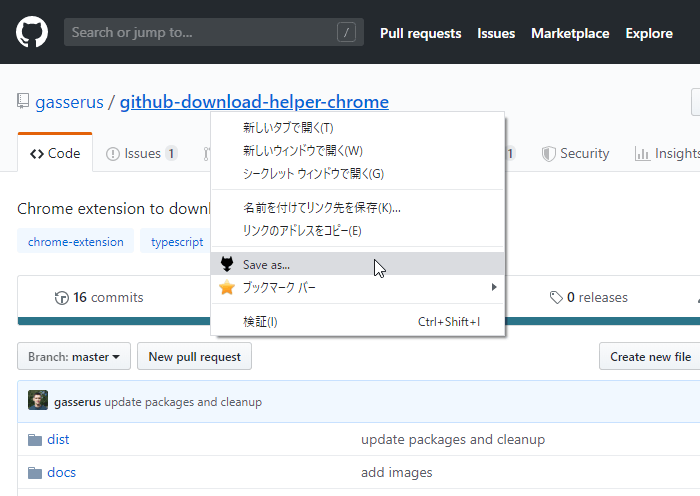
Task: Click the gasserus avatar thumbnail
Action: (x=38, y=400)
